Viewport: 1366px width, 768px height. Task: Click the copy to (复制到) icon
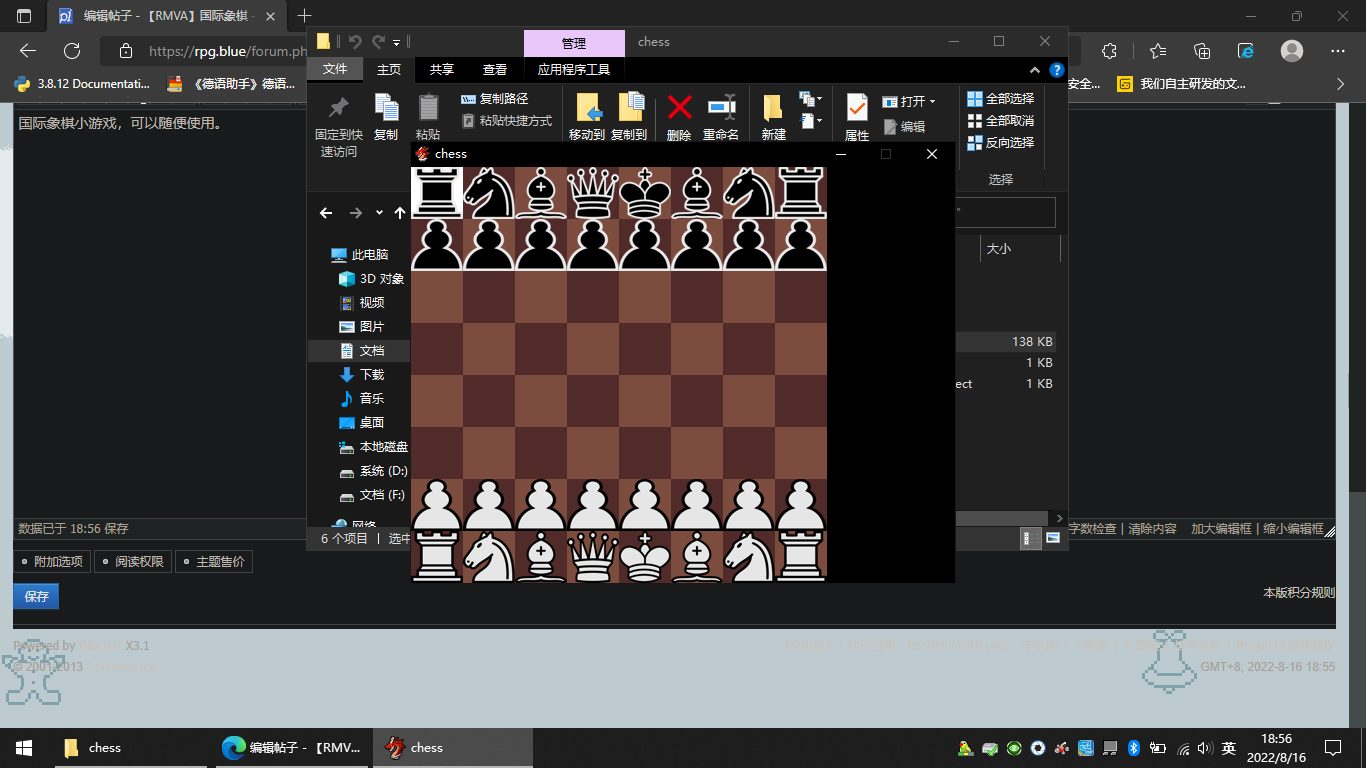[x=631, y=107]
